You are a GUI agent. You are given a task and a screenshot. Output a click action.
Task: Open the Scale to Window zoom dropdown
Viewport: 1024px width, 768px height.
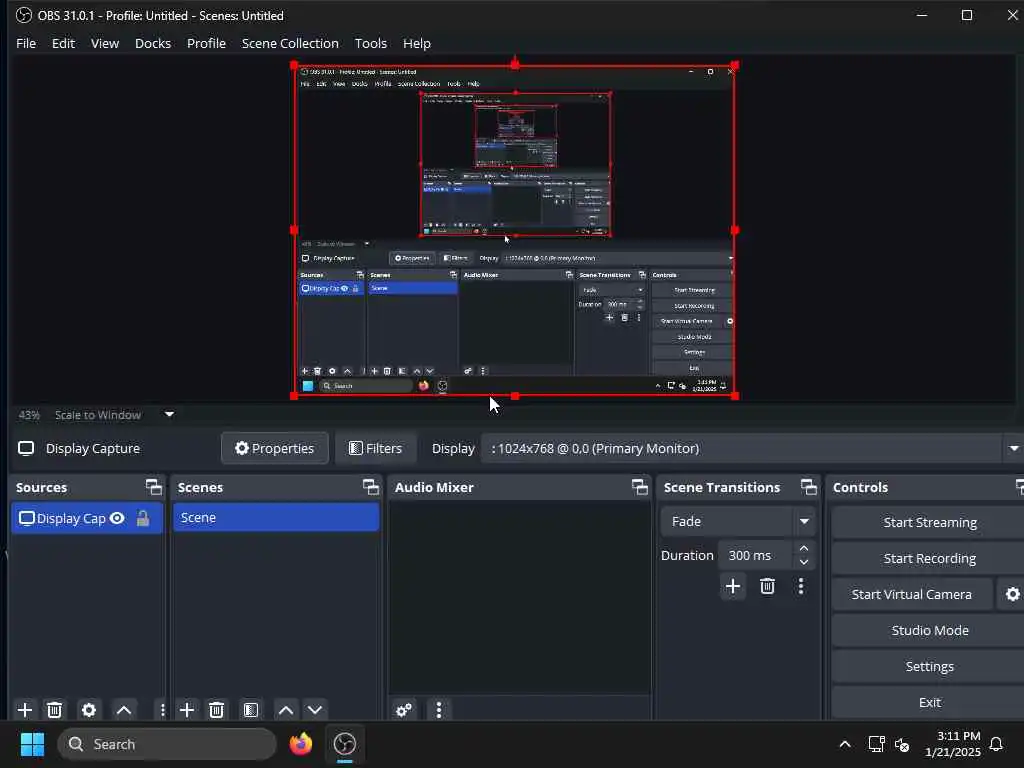[x=169, y=414]
